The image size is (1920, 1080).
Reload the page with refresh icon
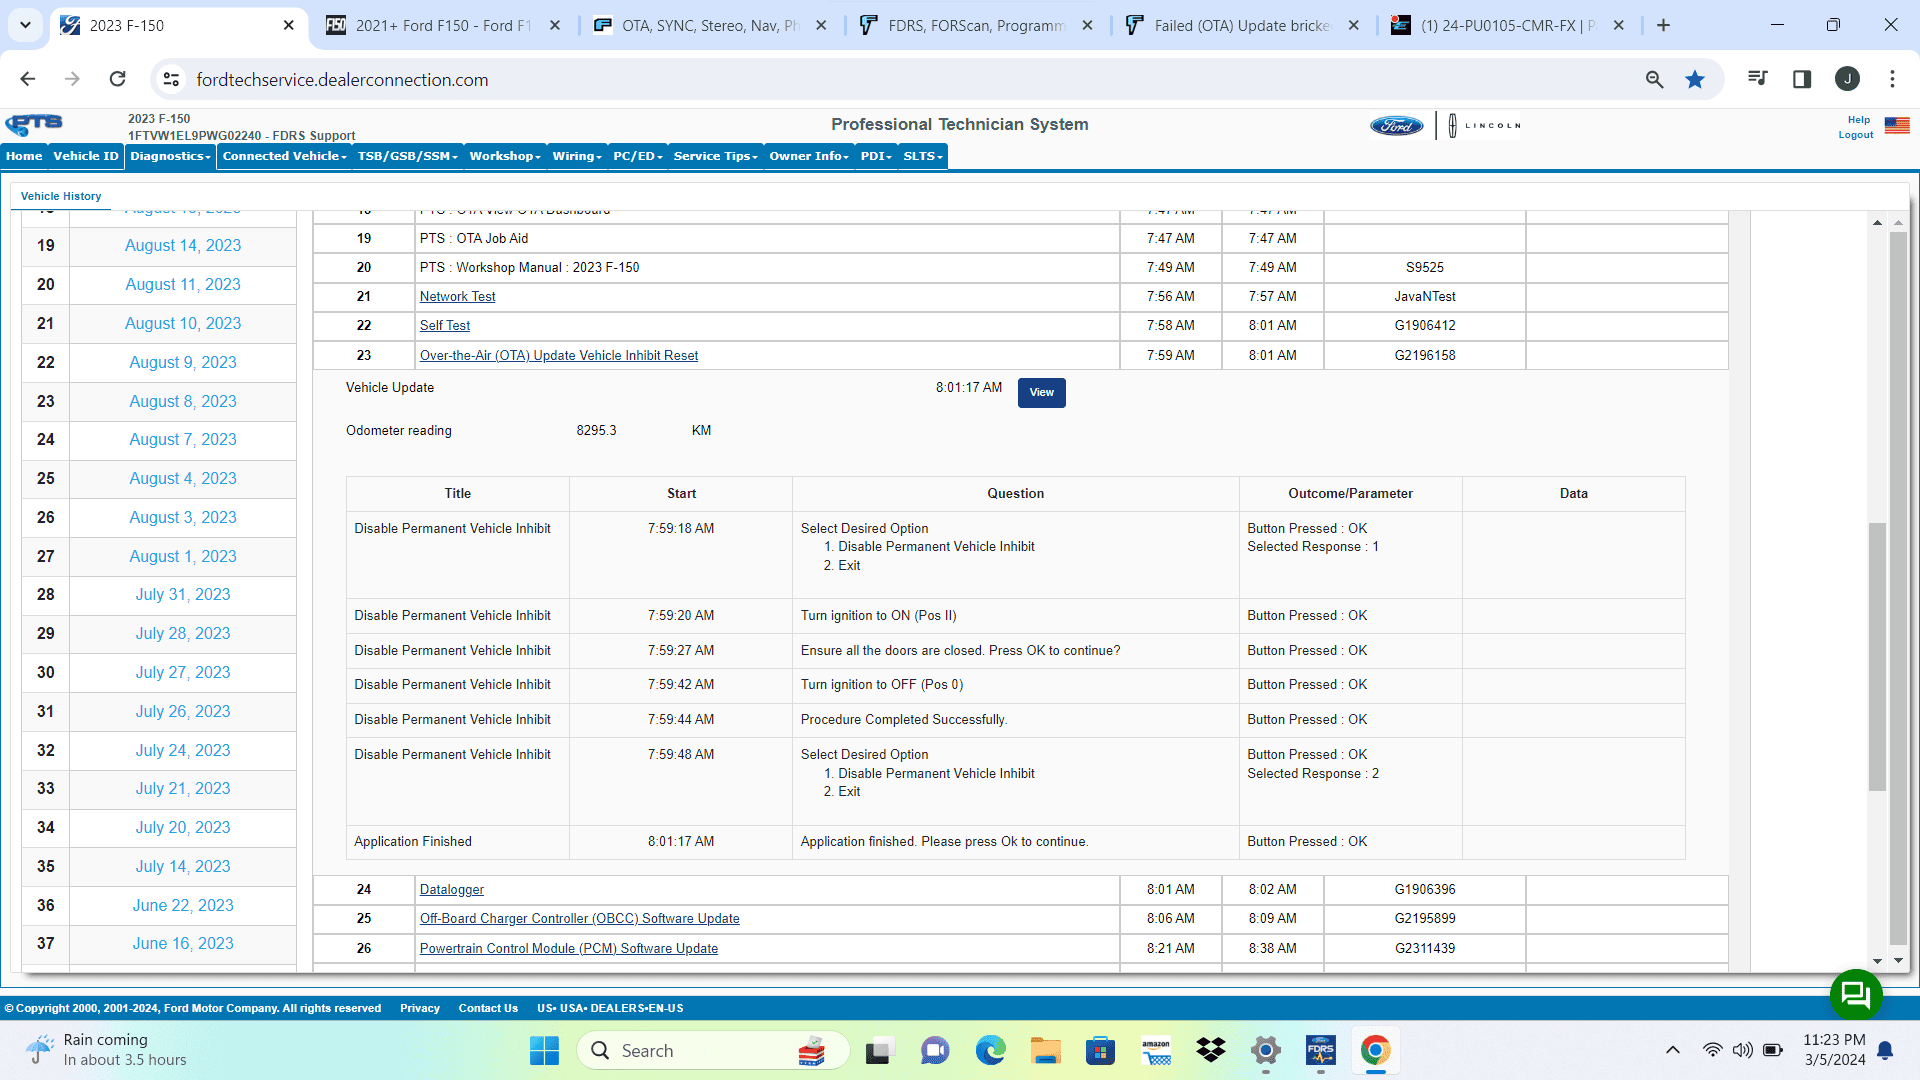pos(118,80)
